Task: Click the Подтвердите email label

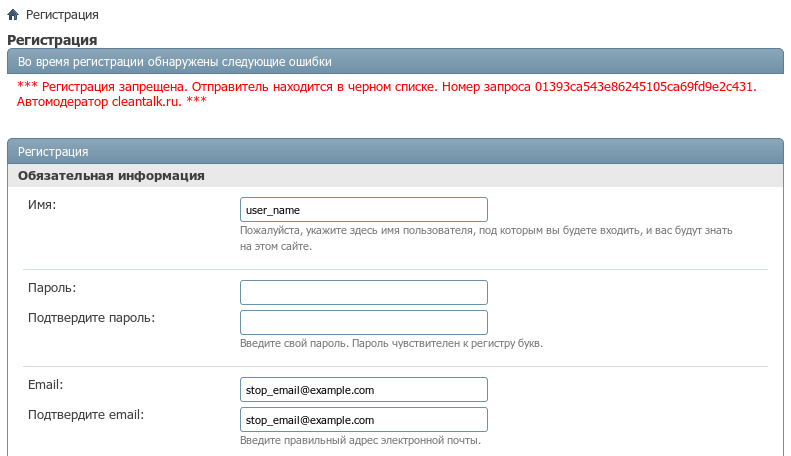Action: click(x=86, y=415)
